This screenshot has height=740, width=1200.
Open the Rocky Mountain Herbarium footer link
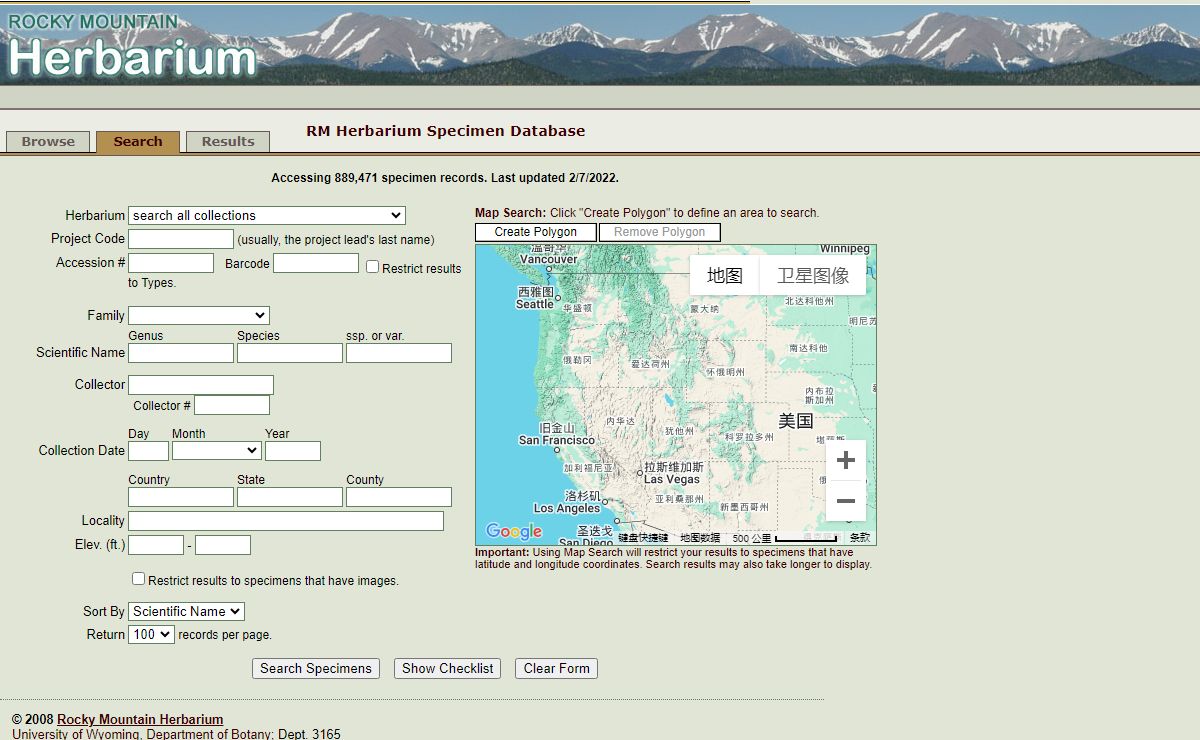coord(140,719)
